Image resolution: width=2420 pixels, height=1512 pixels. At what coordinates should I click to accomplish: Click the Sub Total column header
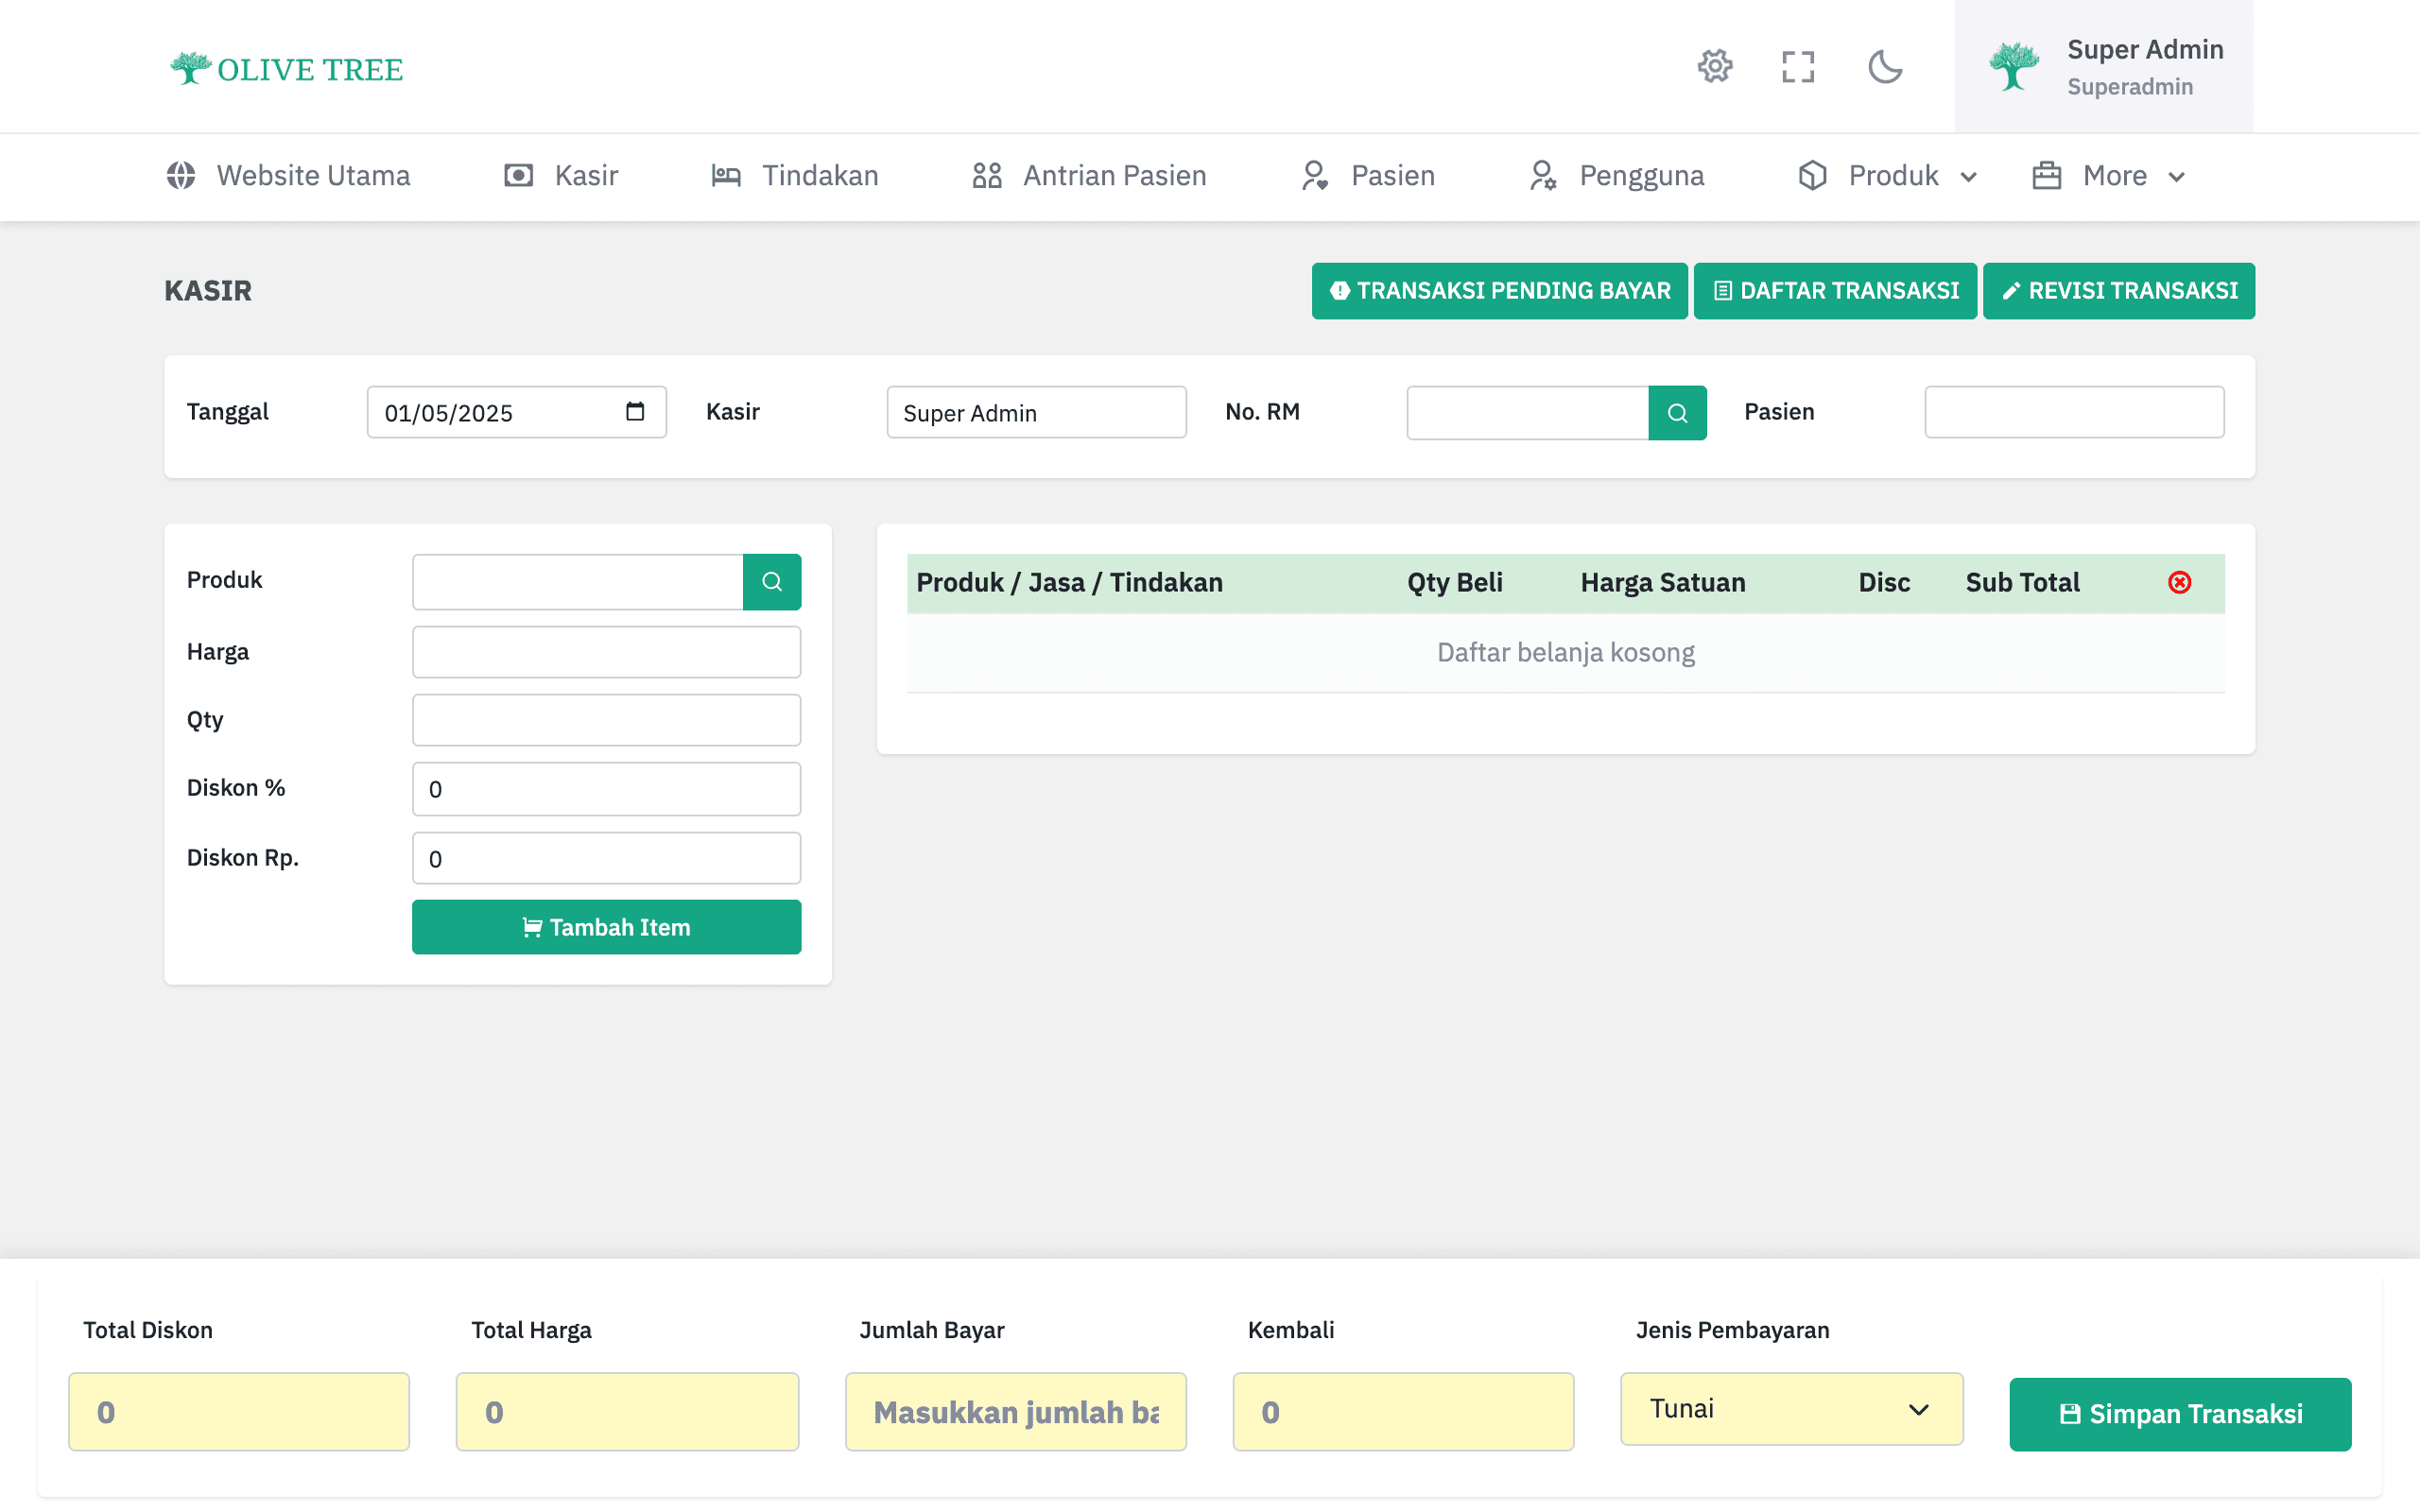2022,583
